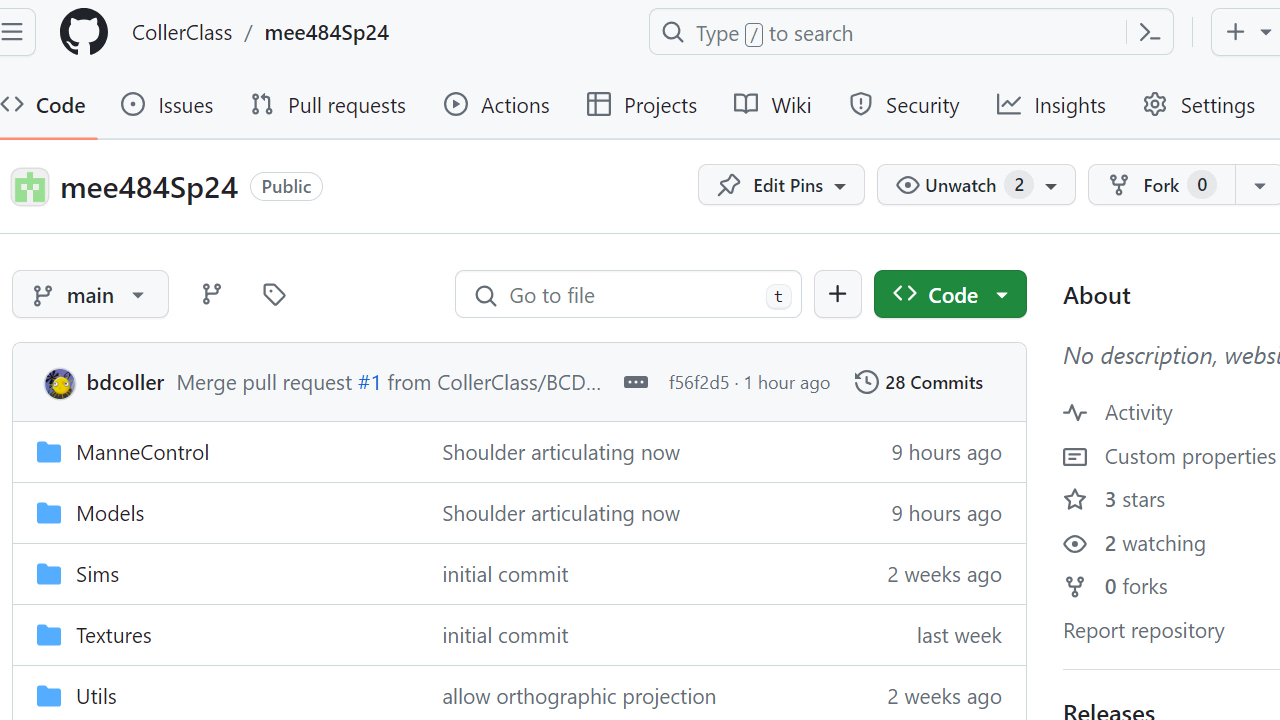Click the add file plus button
The image size is (1280, 720).
point(837,294)
